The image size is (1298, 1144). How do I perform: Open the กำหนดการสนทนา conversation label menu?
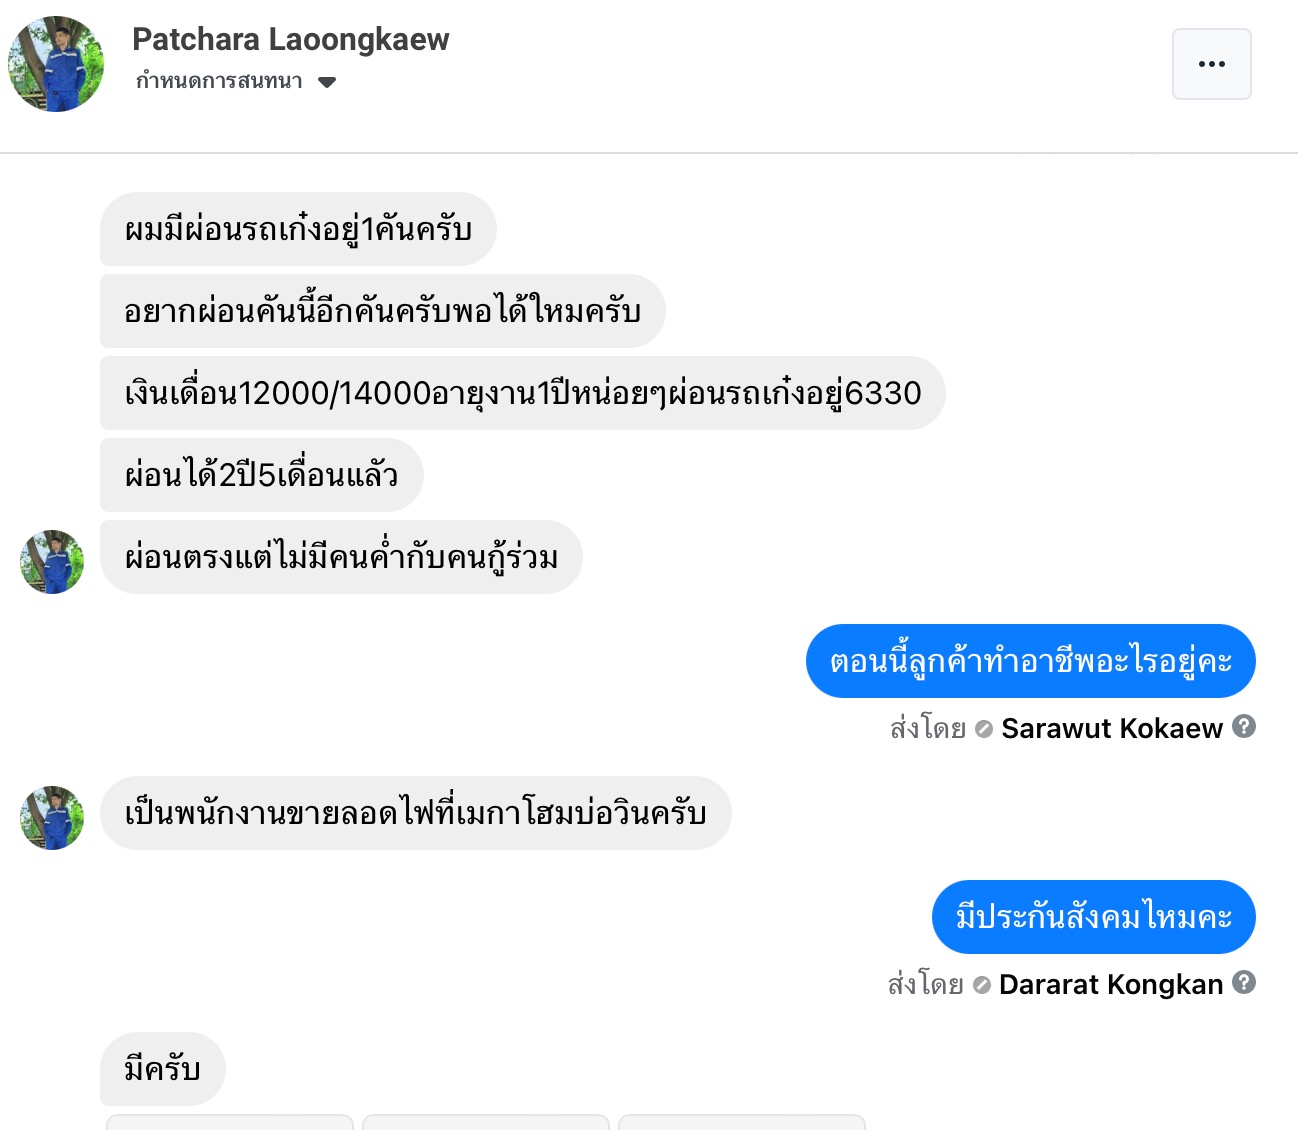pyautogui.click(x=219, y=81)
